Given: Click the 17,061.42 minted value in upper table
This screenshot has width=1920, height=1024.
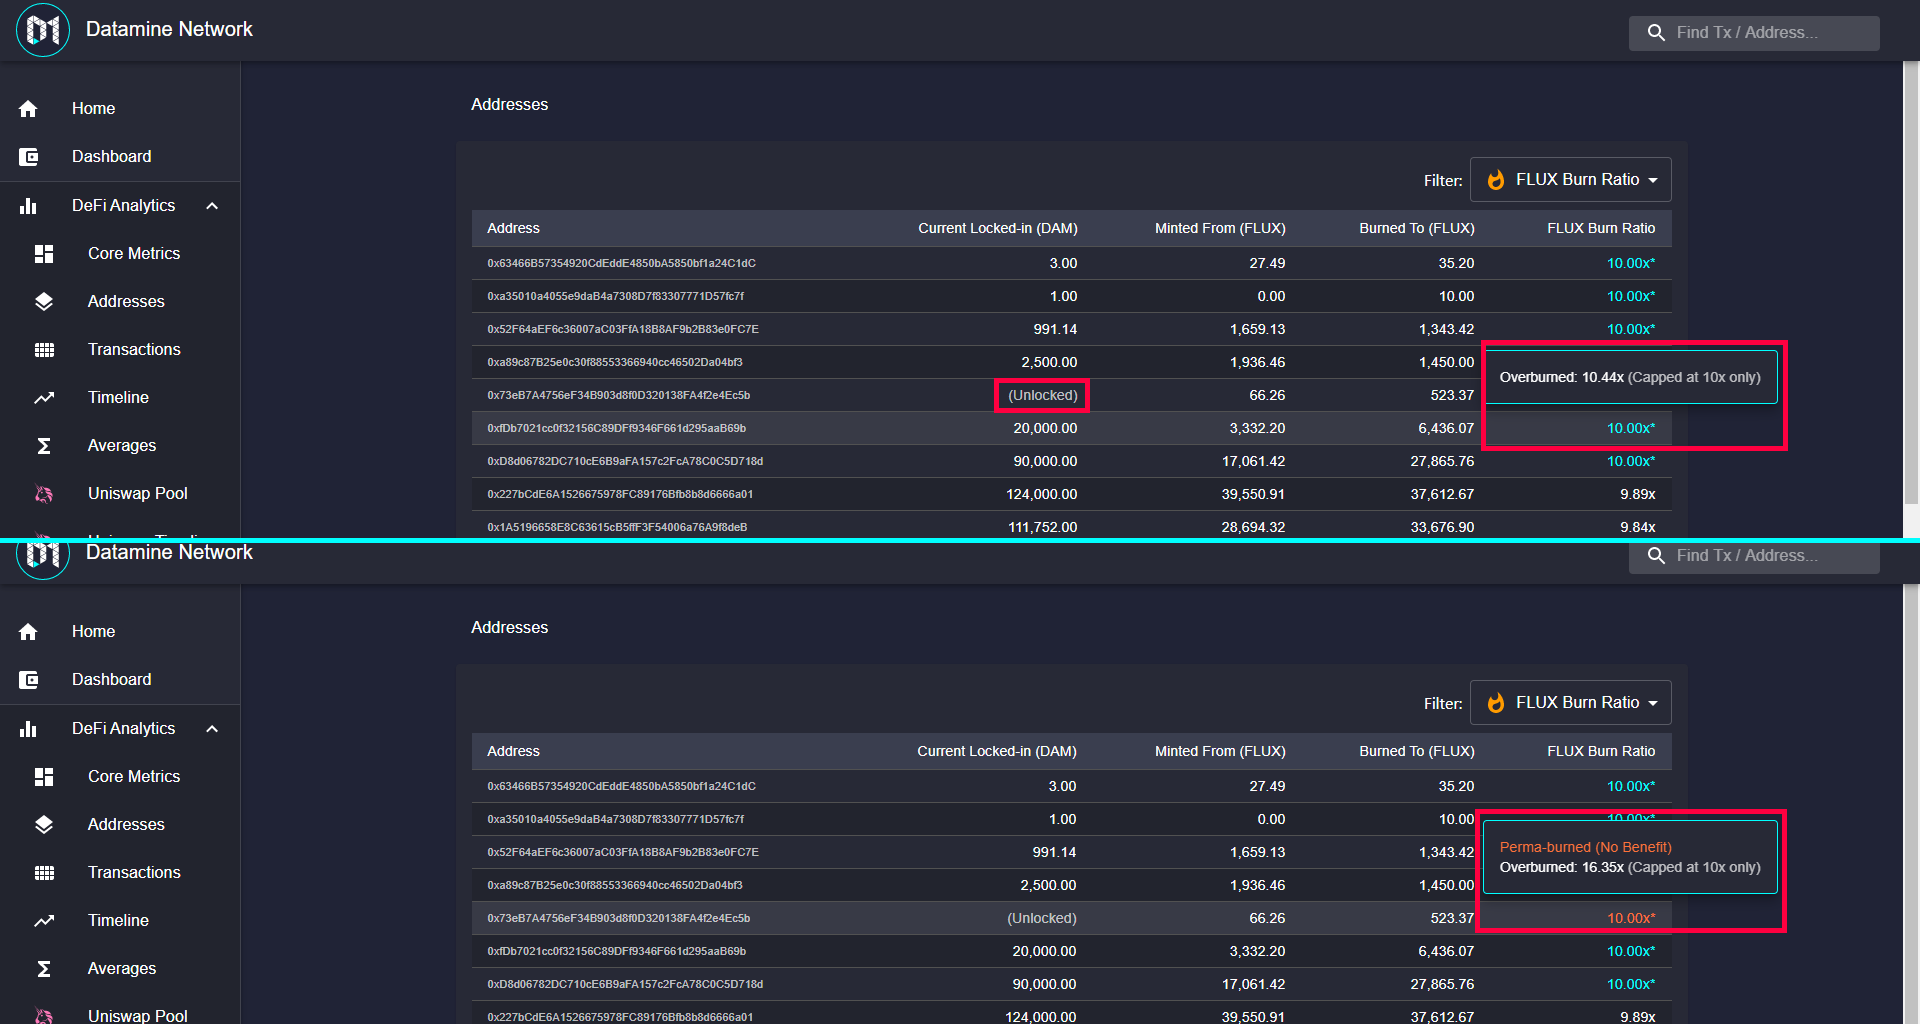Looking at the screenshot, I should (1253, 462).
